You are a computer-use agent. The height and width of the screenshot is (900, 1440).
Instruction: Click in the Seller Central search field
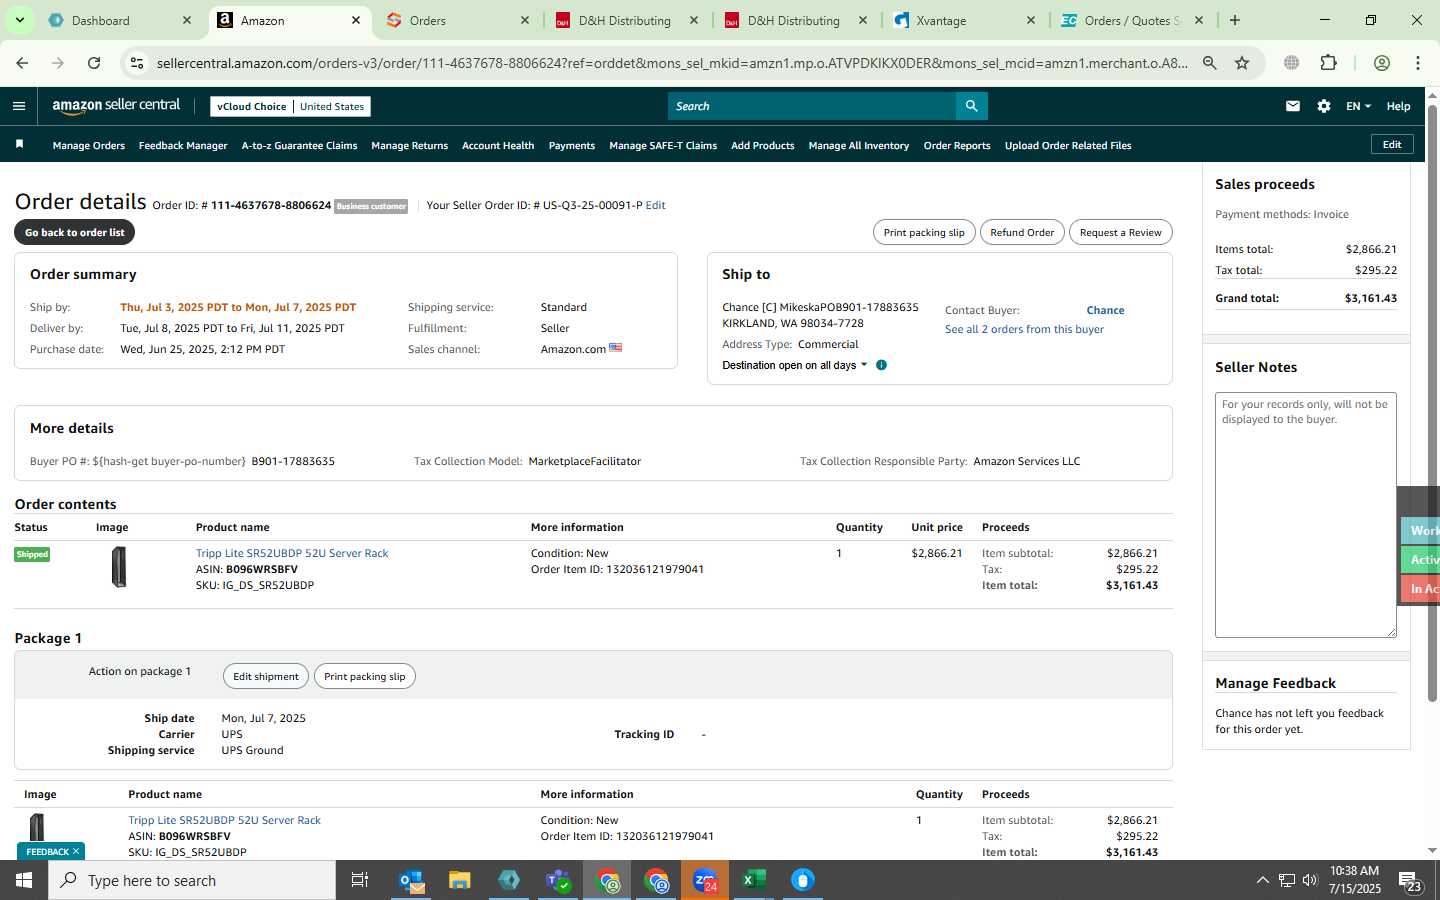tap(811, 106)
